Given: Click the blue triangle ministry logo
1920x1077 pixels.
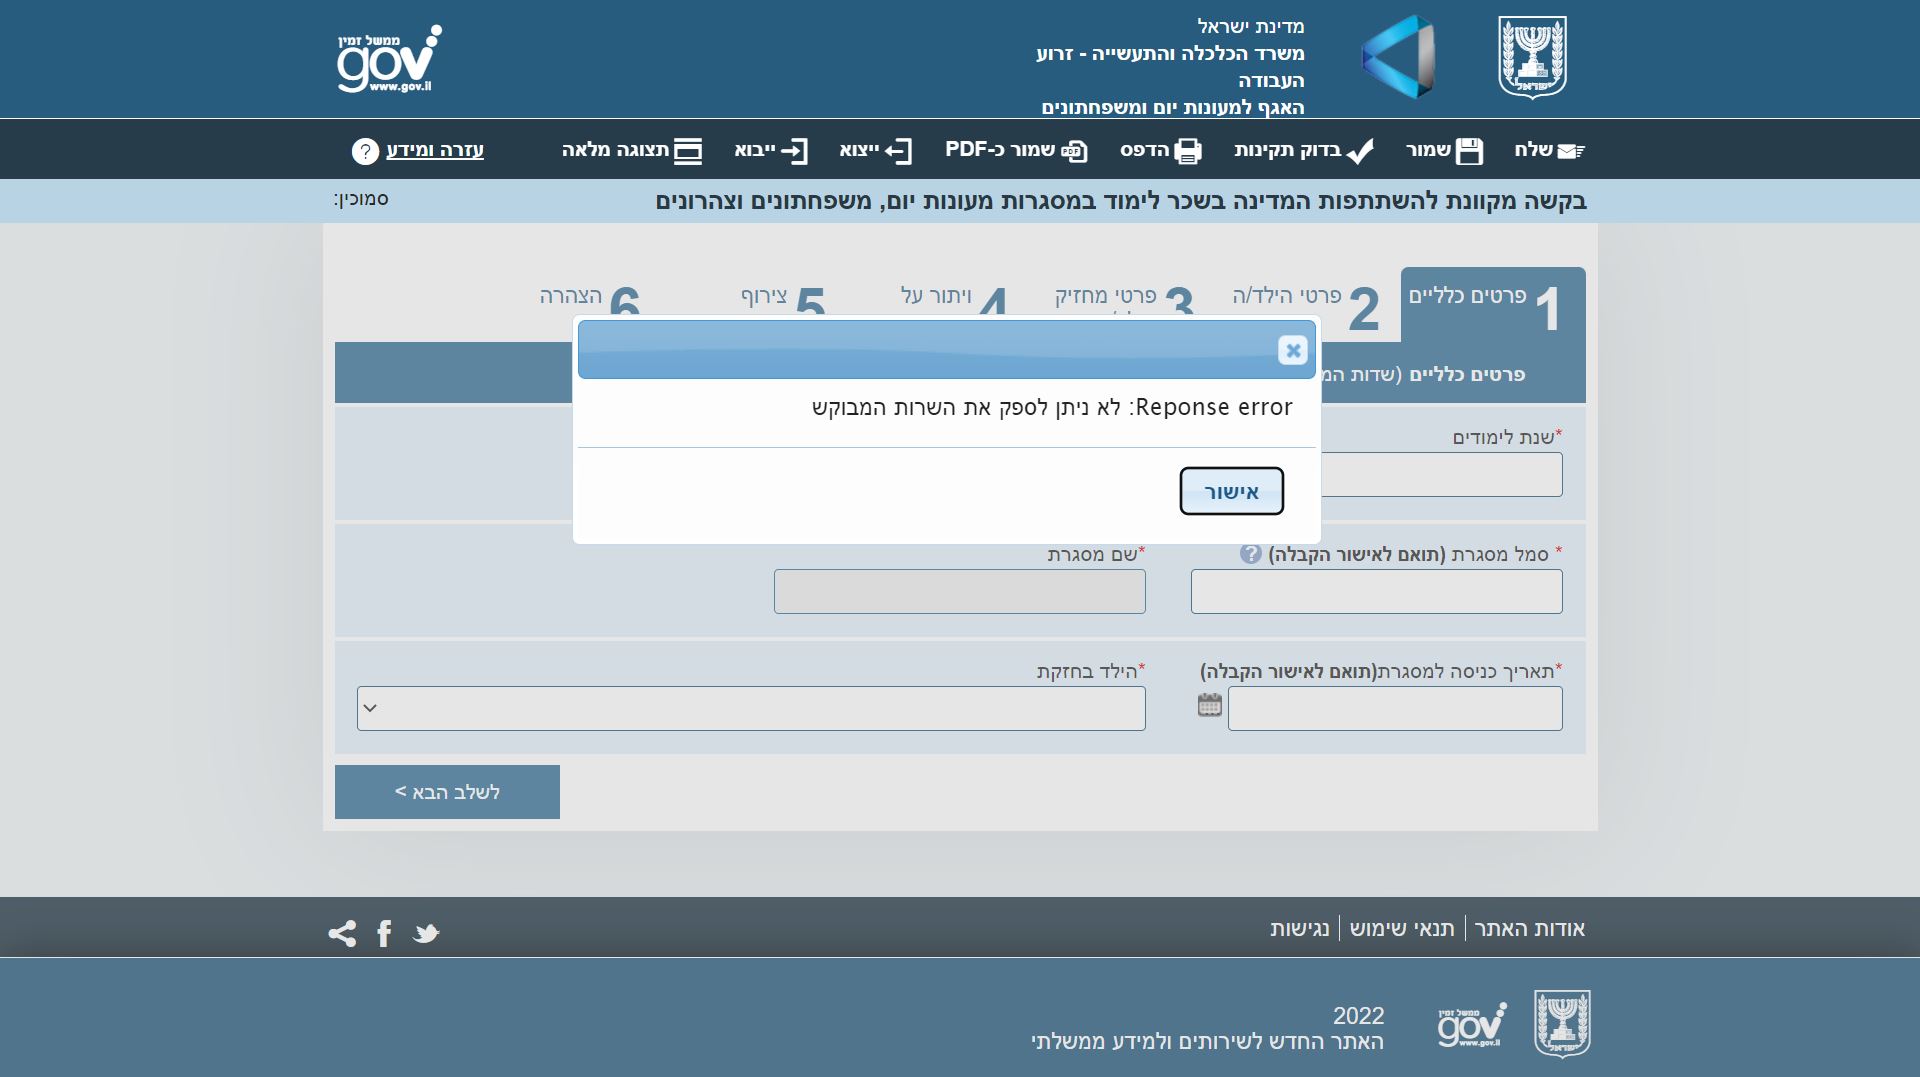Looking at the screenshot, I should (x=1398, y=57).
